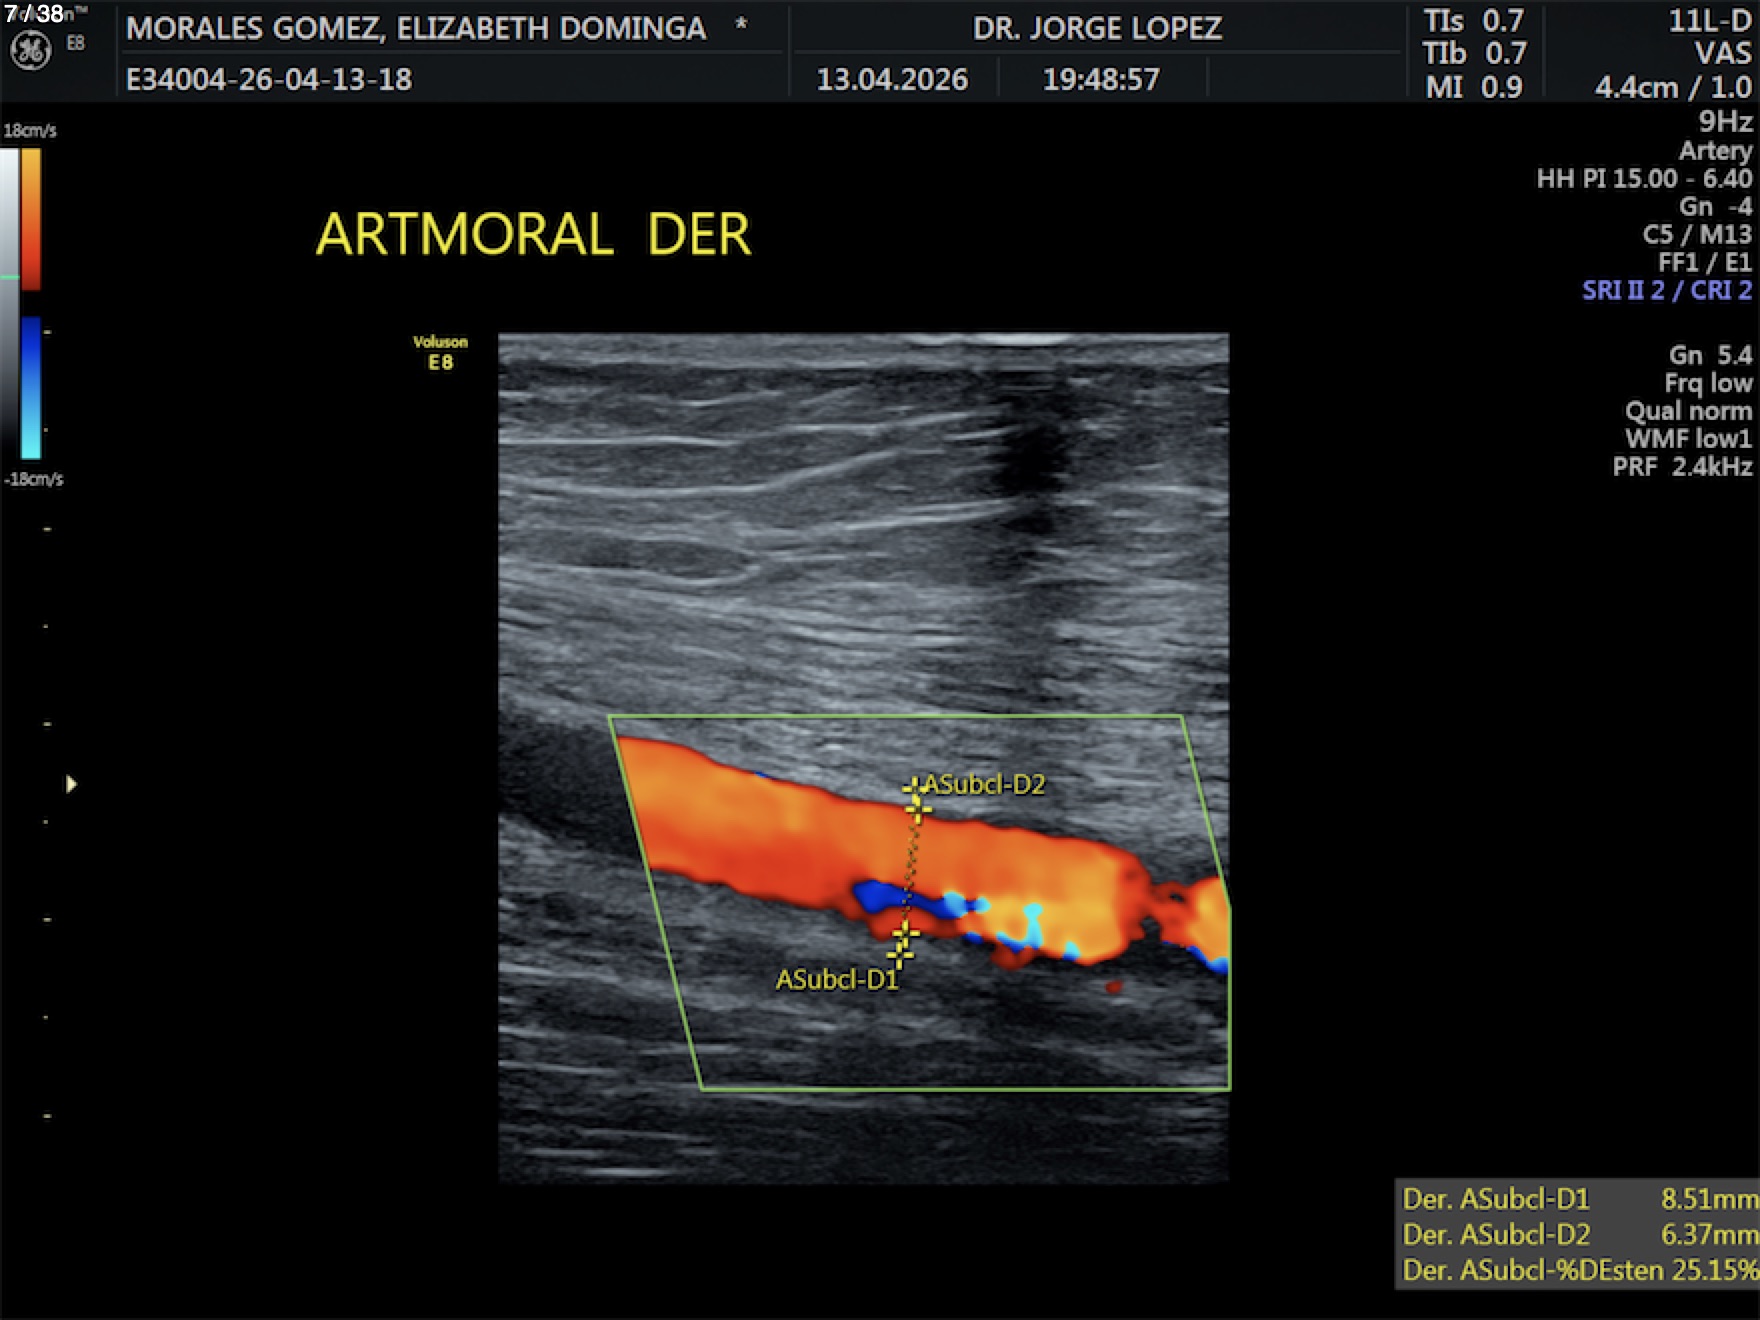Click the ASubcl-D2 measurement label in image
This screenshot has width=1760, height=1320.
pos(984,785)
